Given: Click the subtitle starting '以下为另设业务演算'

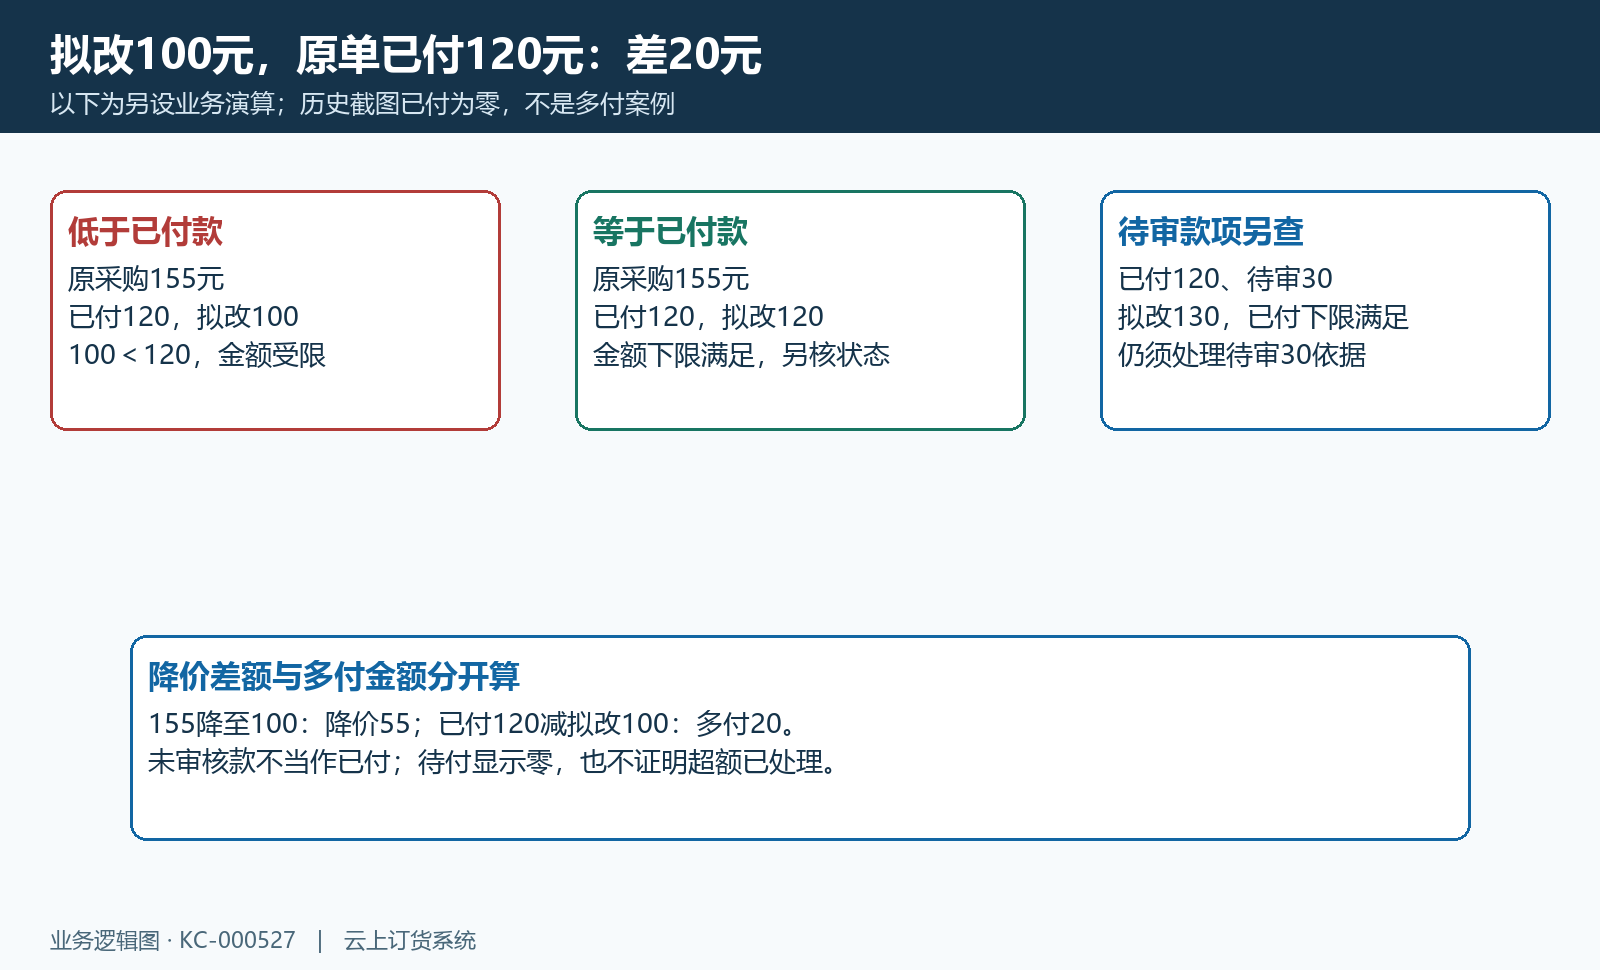Looking at the screenshot, I should [x=363, y=104].
